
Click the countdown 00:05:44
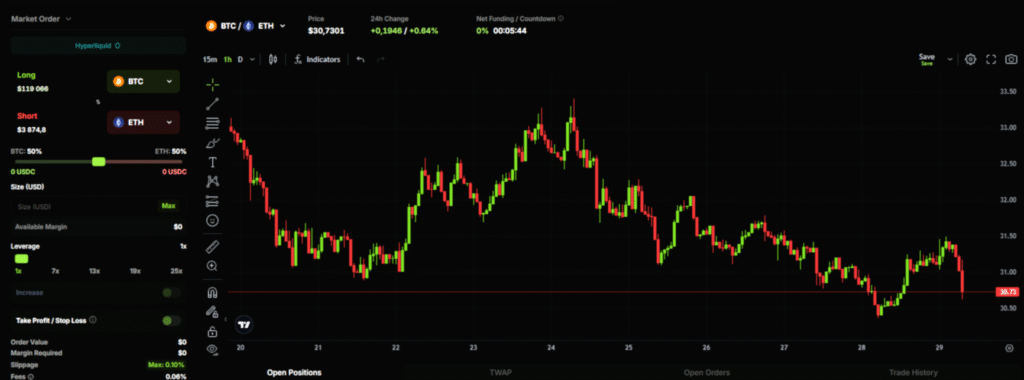510,31
